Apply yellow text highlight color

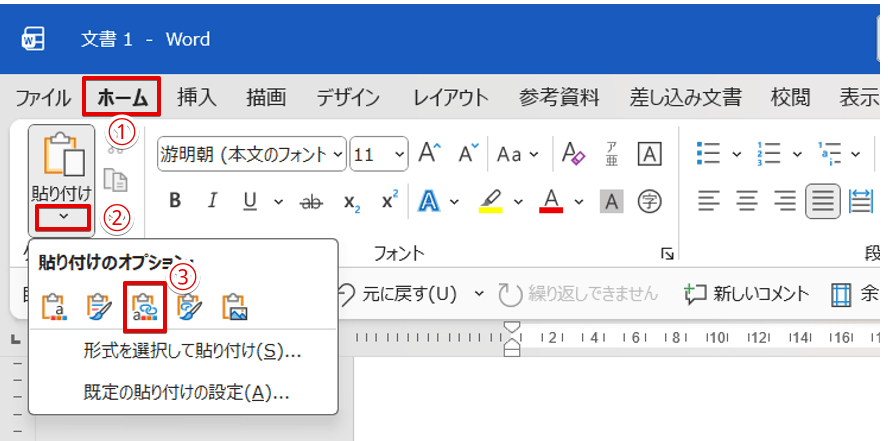tap(490, 200)
